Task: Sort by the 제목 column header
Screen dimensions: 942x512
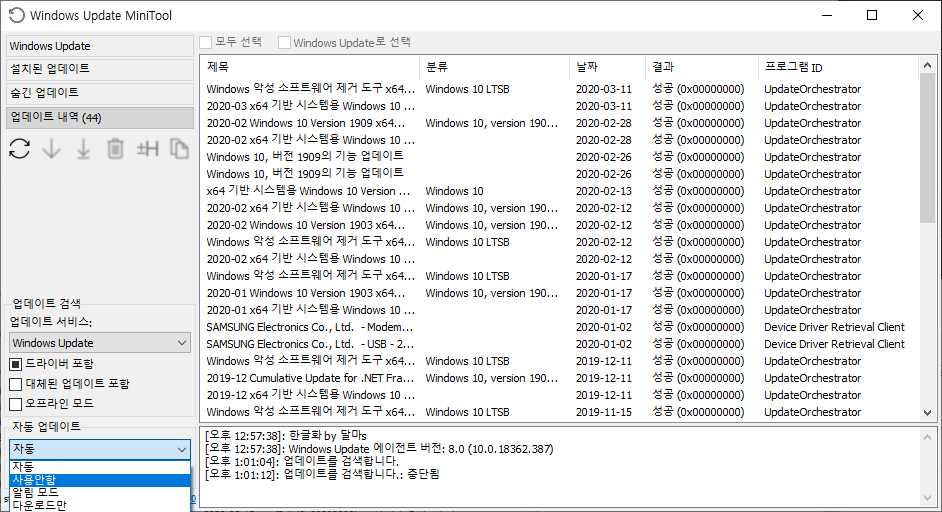Action: [x=309, y=67]
